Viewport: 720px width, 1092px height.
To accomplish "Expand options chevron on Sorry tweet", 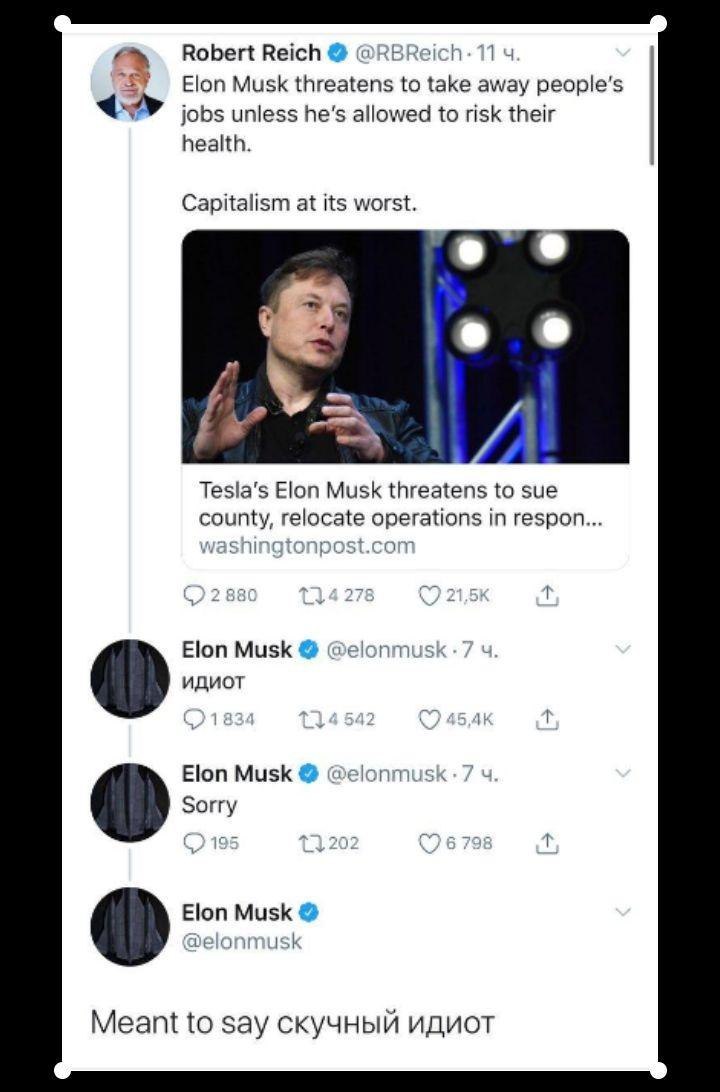I will point(622,773).
